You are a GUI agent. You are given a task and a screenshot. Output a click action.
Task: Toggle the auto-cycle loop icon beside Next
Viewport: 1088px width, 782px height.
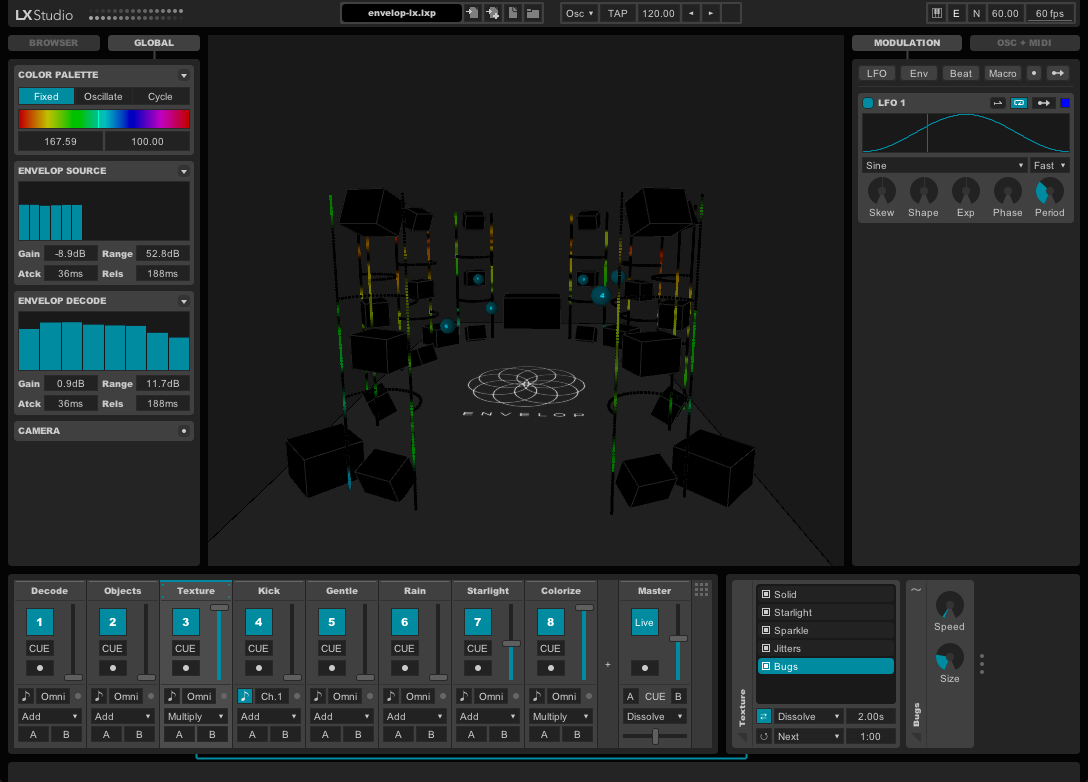pyautogui.click(x=764, y=736)
